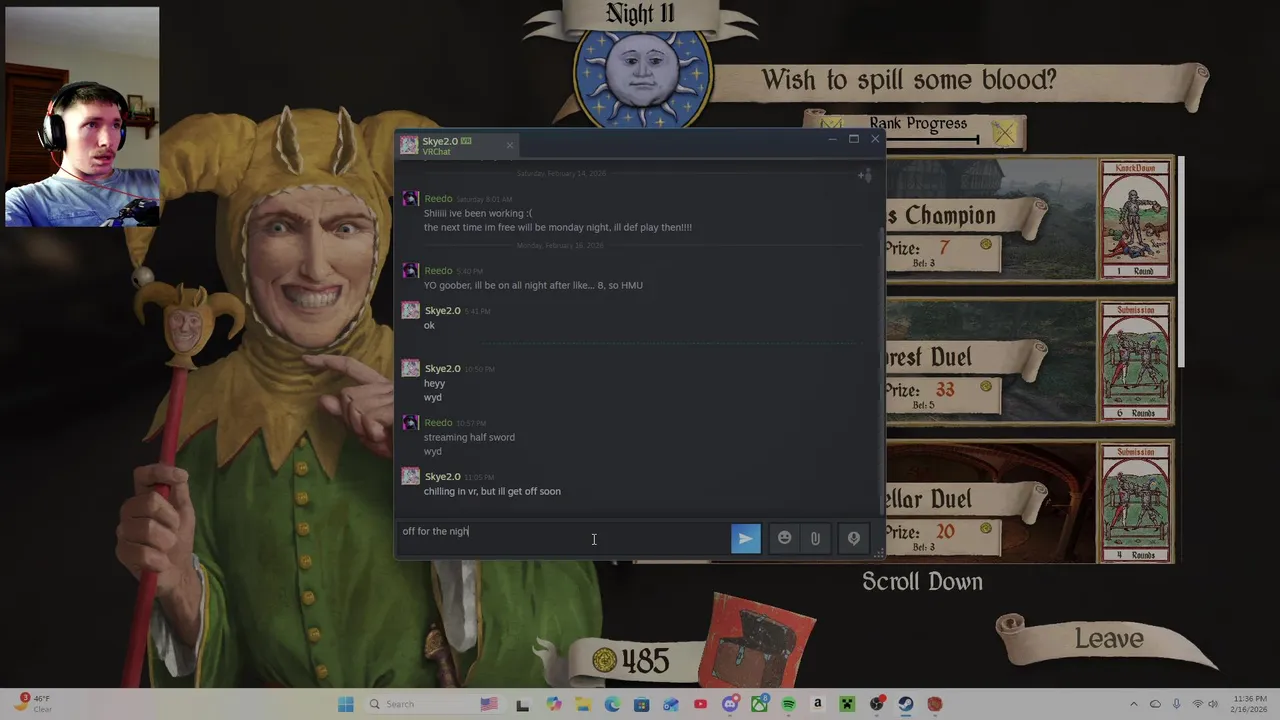The width and height of the screenshot is (1280, 720).
Task: Click the Submission 4 Rounds card image
Action: click(x=1135, y=503)
